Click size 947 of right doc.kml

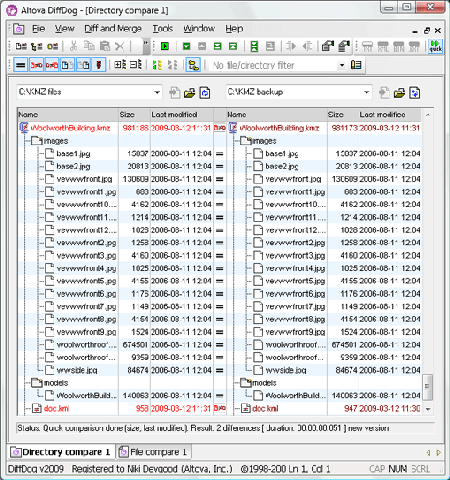[x=351, y=408]
